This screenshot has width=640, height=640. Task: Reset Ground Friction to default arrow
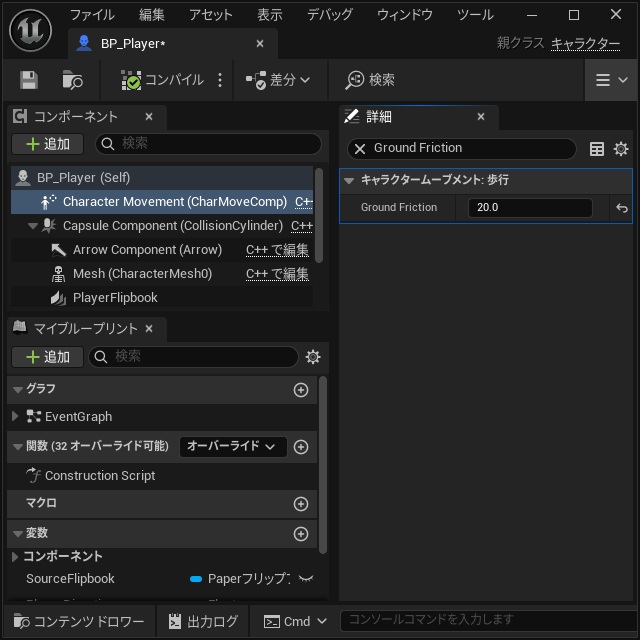622,208
